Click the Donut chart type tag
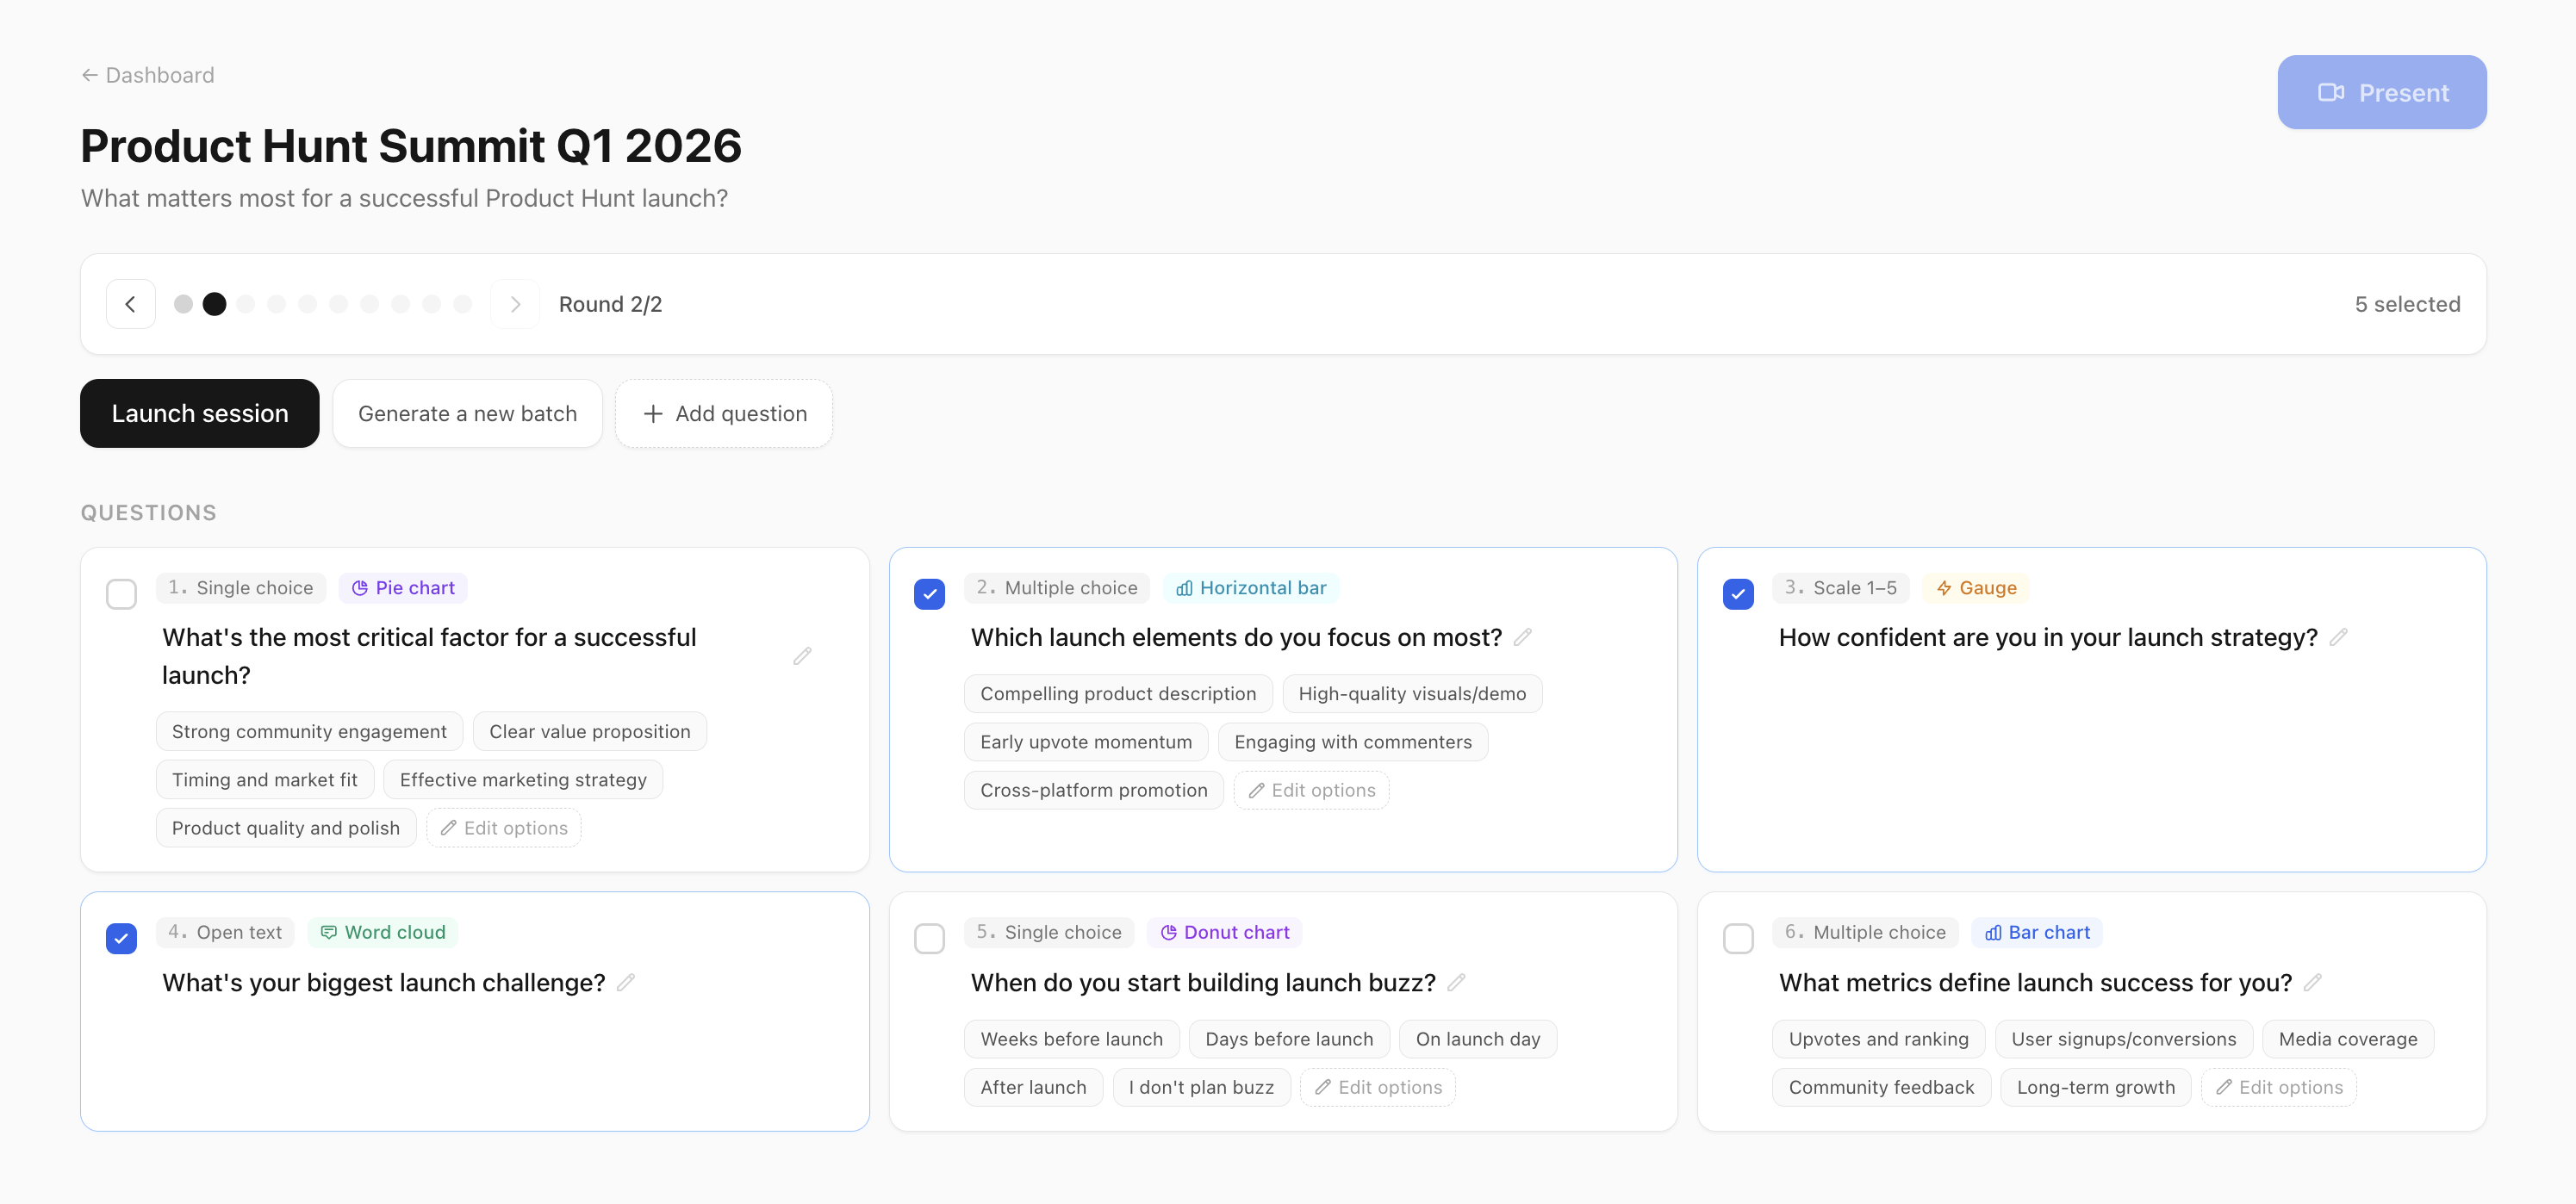 coord(1224,932)
